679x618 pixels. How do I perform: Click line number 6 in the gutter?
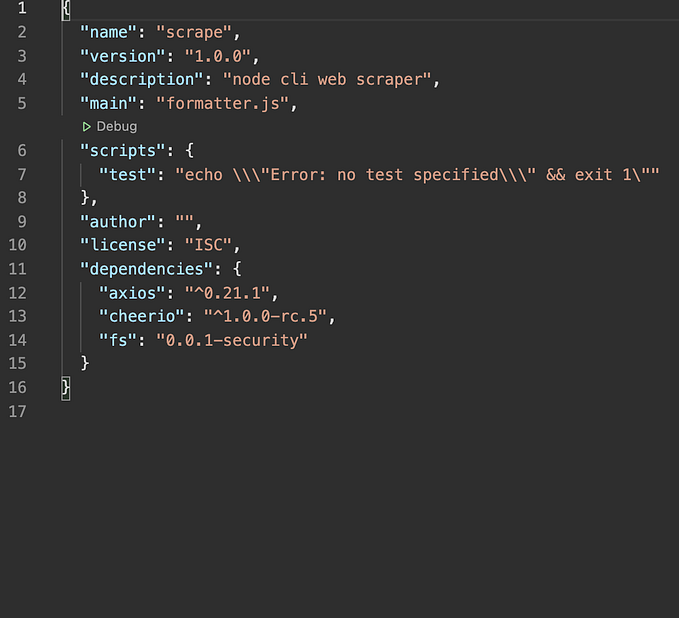coord(22,151)
